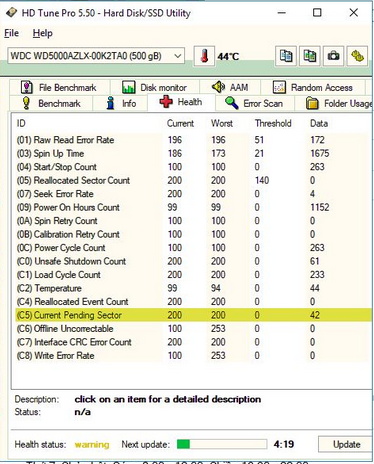374x464 pixels.
Task: Open the Error Scan tab
Action: pyautogui.click(x=254, y=103)
